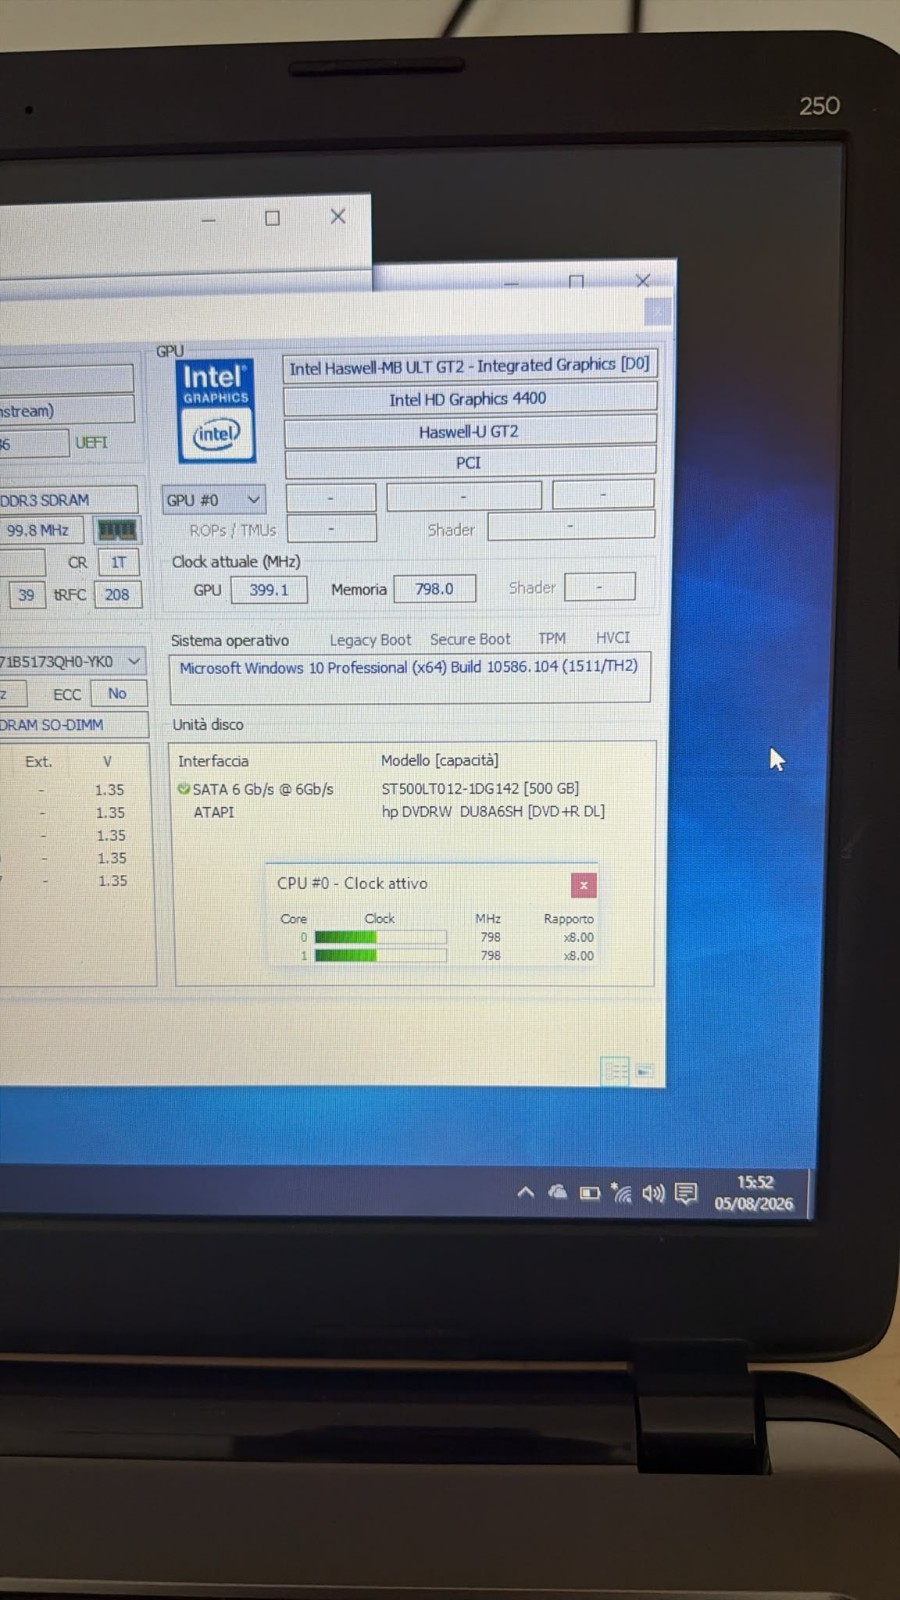Click the Intel Graphics logo
This screenshot has height=1600, width=900.
(x=216, y=411)
